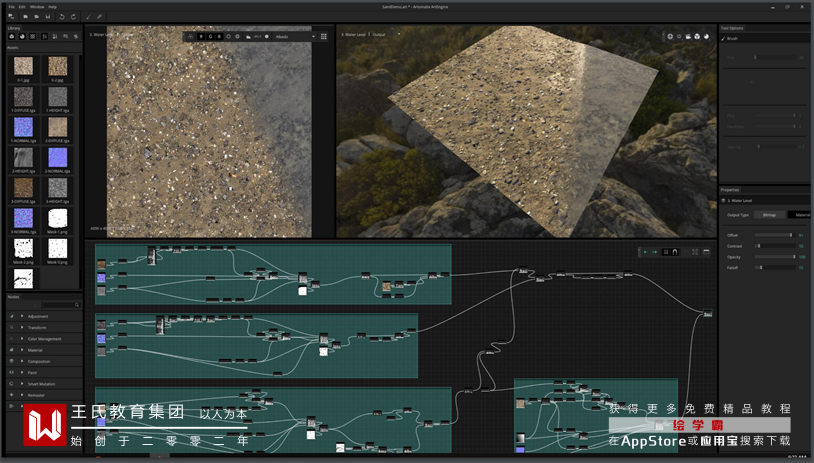Toggle the G channel in the 2D viewport

[210, 36]
